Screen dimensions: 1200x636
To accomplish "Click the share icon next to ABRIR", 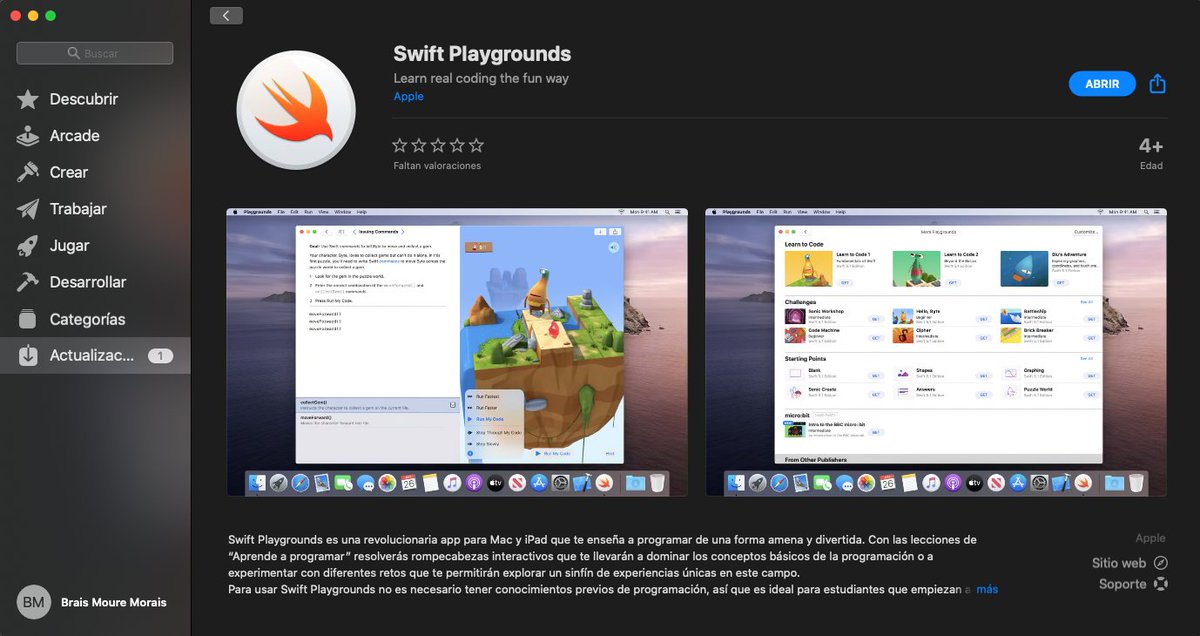I will pyautogui.click(x=1158, y=84).
